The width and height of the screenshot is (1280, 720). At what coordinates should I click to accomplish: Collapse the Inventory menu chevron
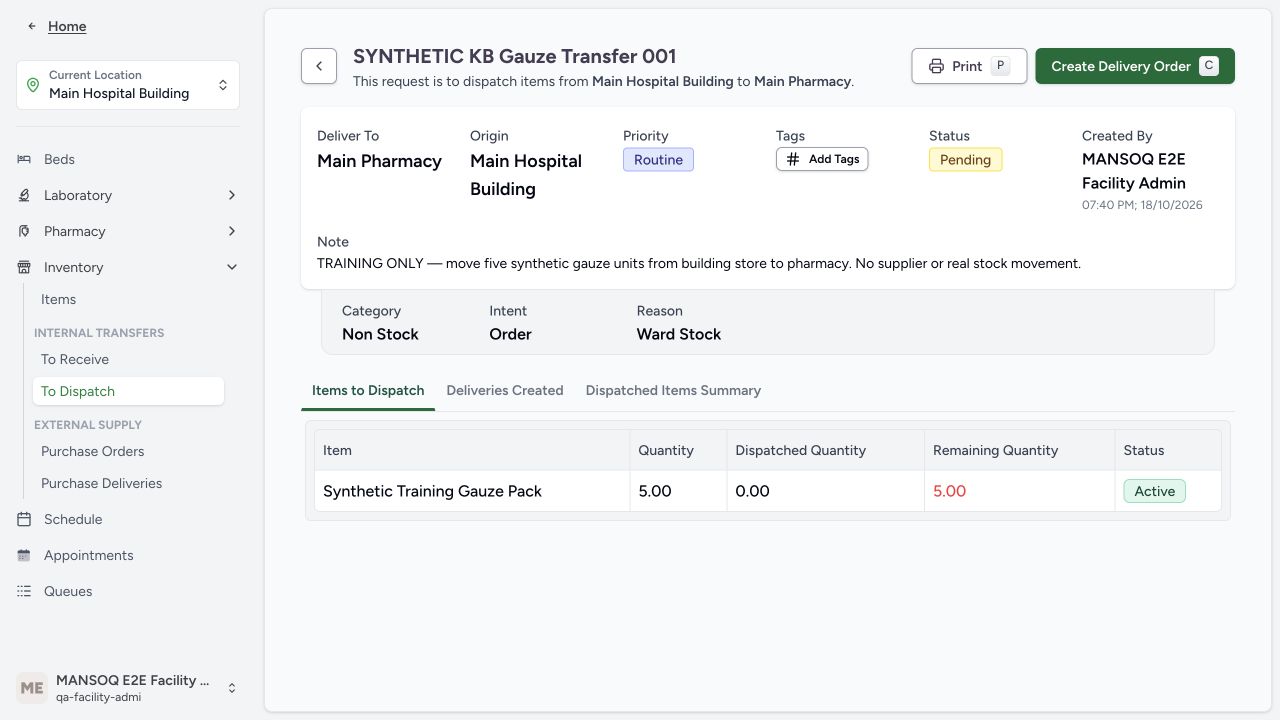pyautogui.click(x=232, y=267)
